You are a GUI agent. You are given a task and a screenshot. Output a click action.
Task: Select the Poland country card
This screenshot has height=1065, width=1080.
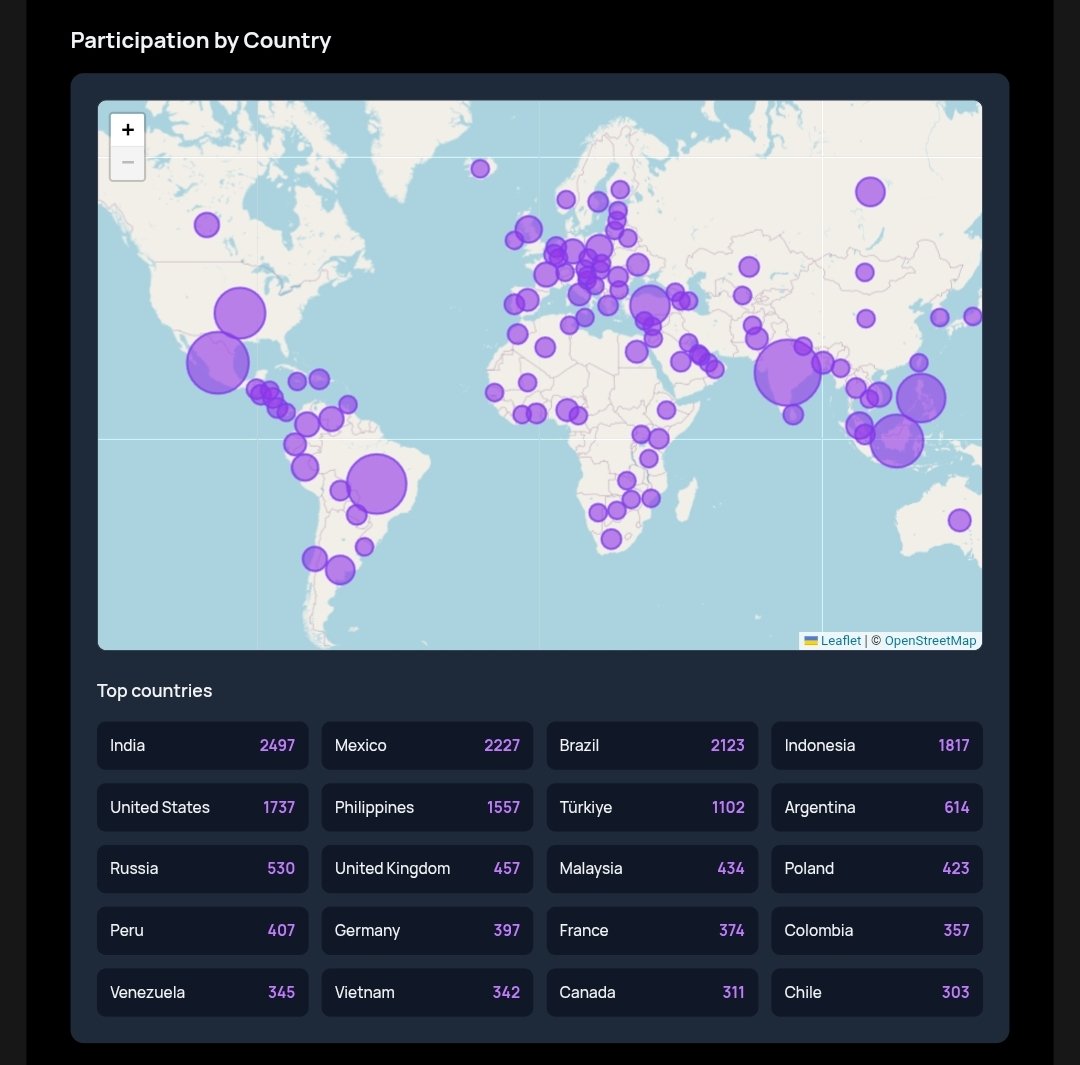click(877, 869)
